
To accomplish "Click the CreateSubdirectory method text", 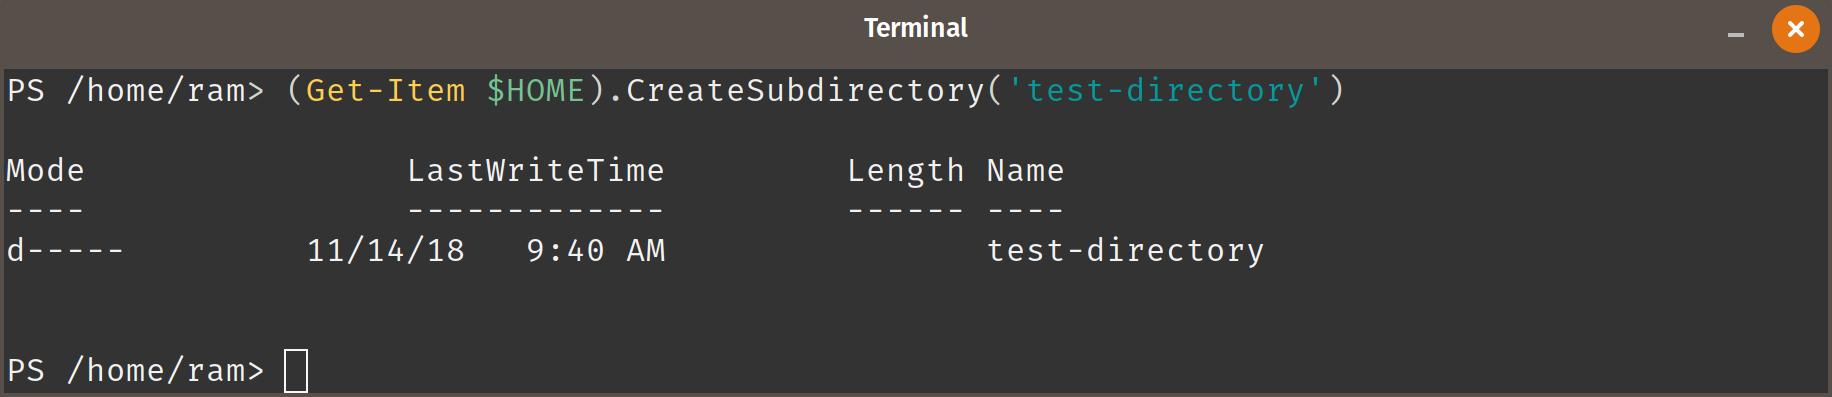I will [x=806, y=91].
